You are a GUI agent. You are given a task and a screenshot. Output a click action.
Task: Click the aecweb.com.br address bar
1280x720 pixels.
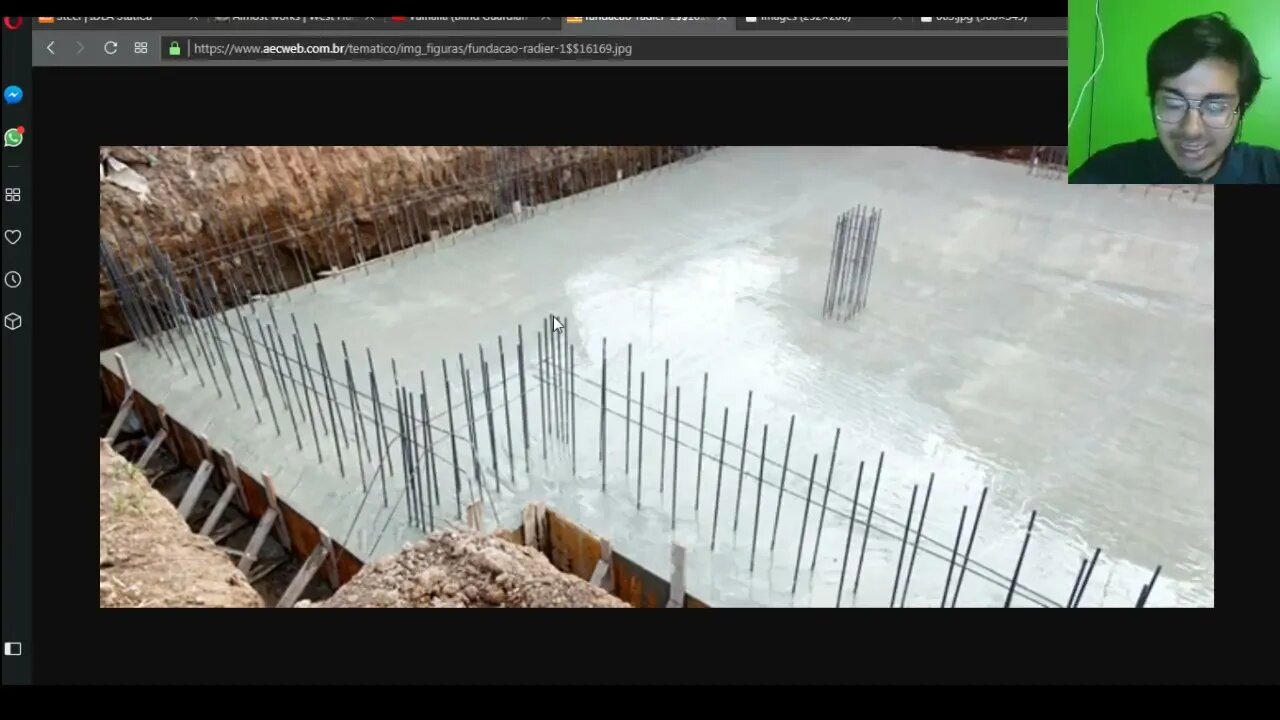coord(612,48)
